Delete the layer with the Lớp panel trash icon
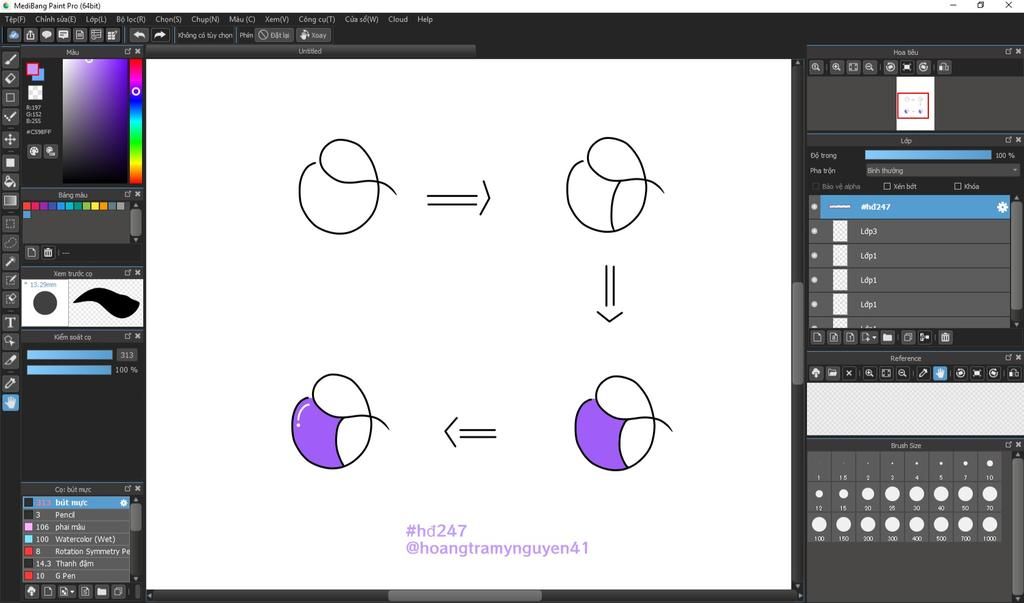This screenshot has width=1024, height=603. [945, 338]
